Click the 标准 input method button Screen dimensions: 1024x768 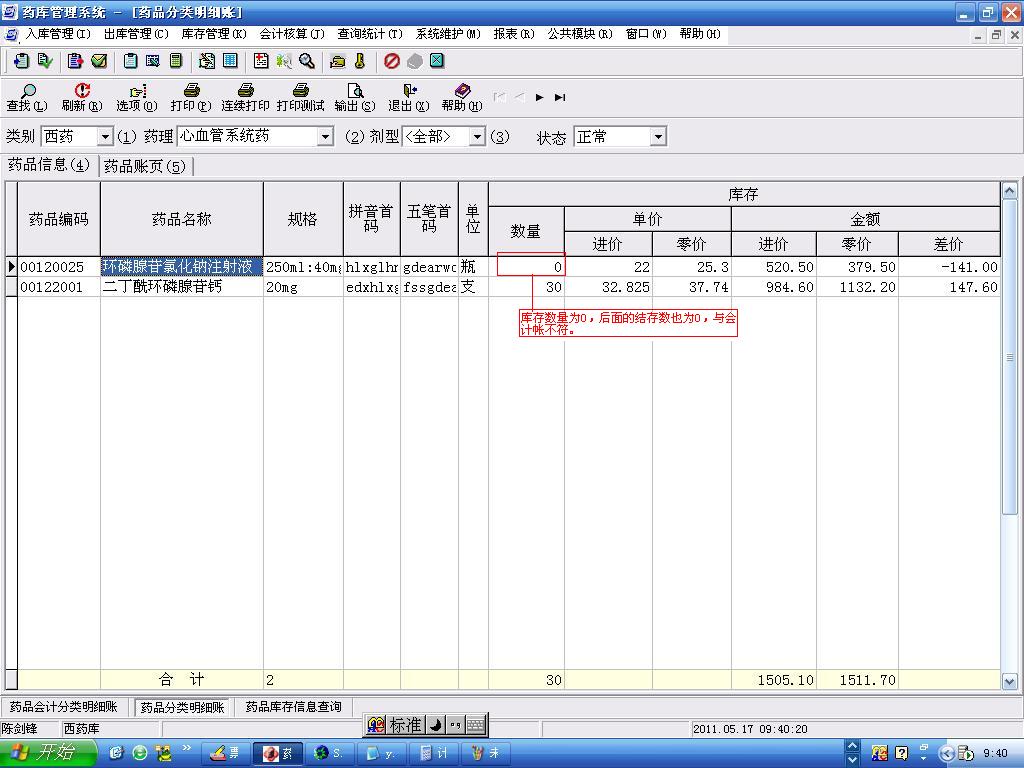click(406, 725)
